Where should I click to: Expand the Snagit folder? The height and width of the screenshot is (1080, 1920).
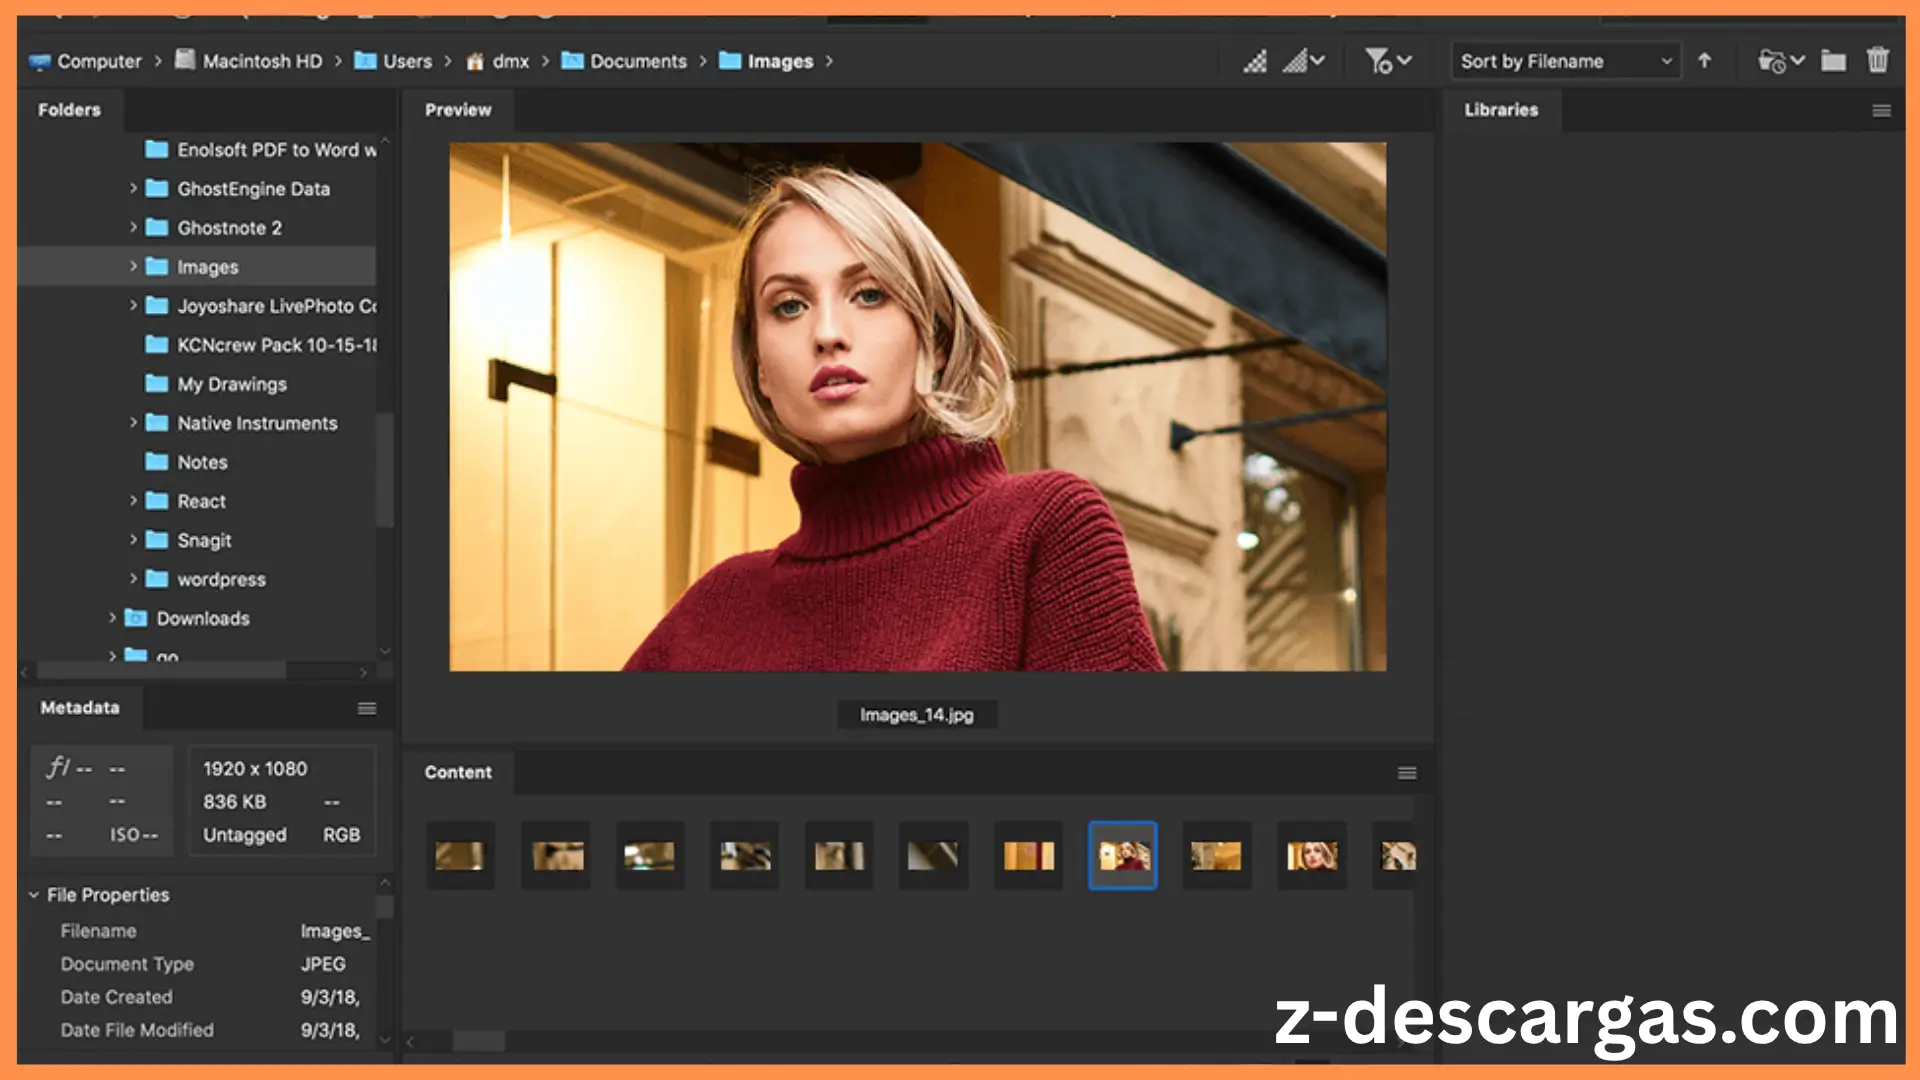(133, 539)
